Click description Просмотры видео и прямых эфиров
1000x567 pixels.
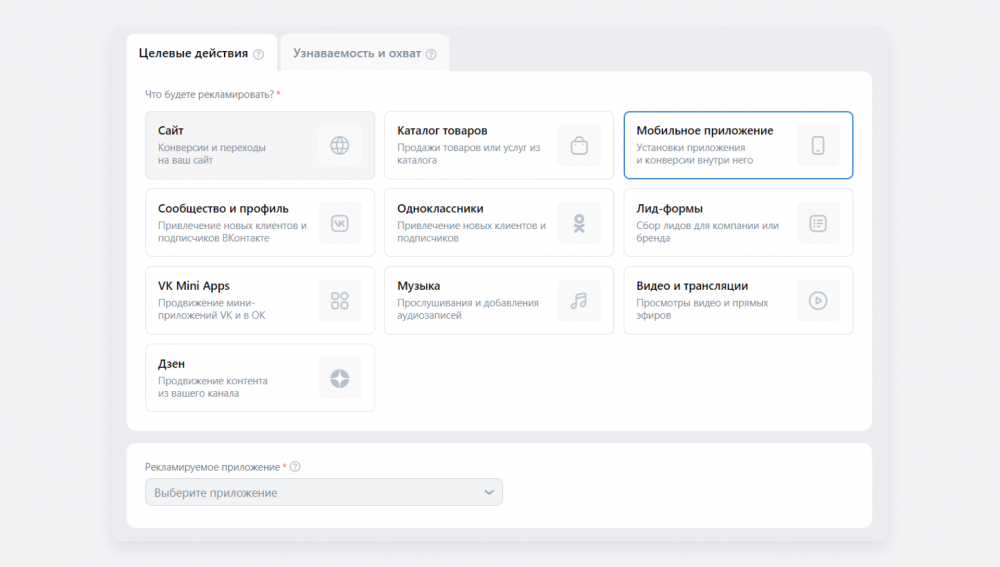(702, 309)
